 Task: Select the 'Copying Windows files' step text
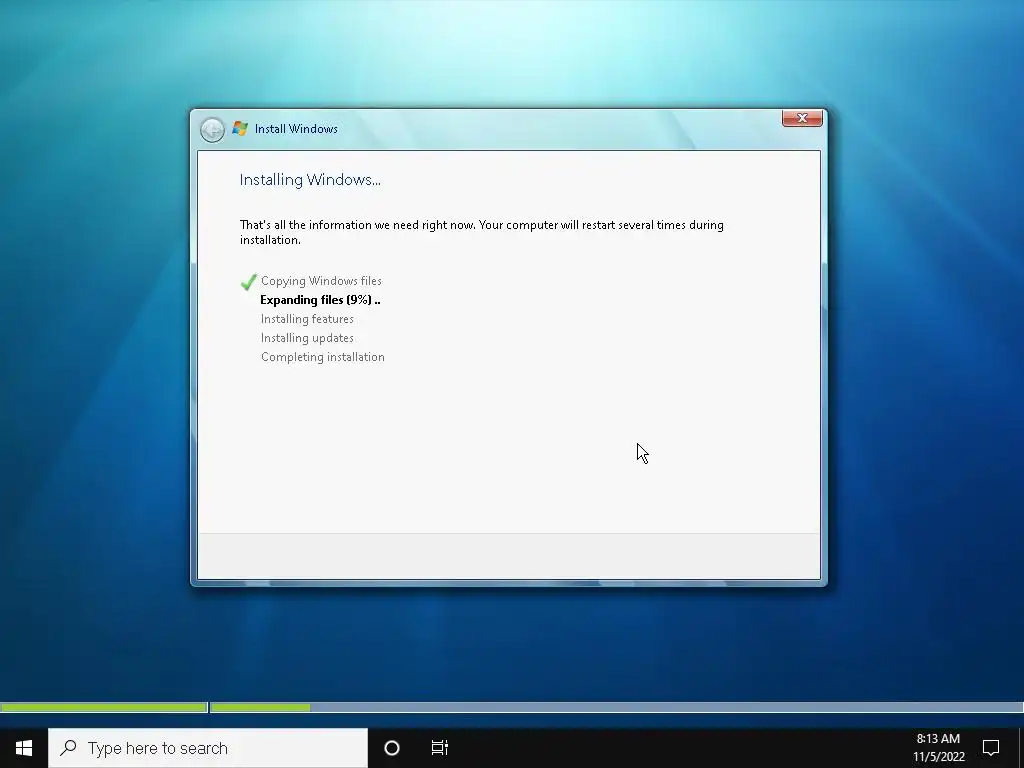coord(321,281)
